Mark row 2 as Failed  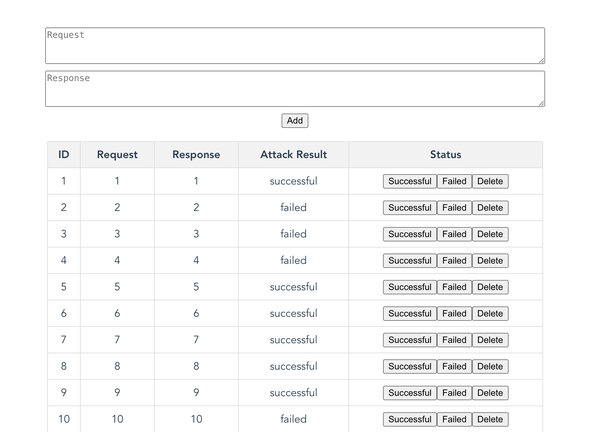[454, 208]
